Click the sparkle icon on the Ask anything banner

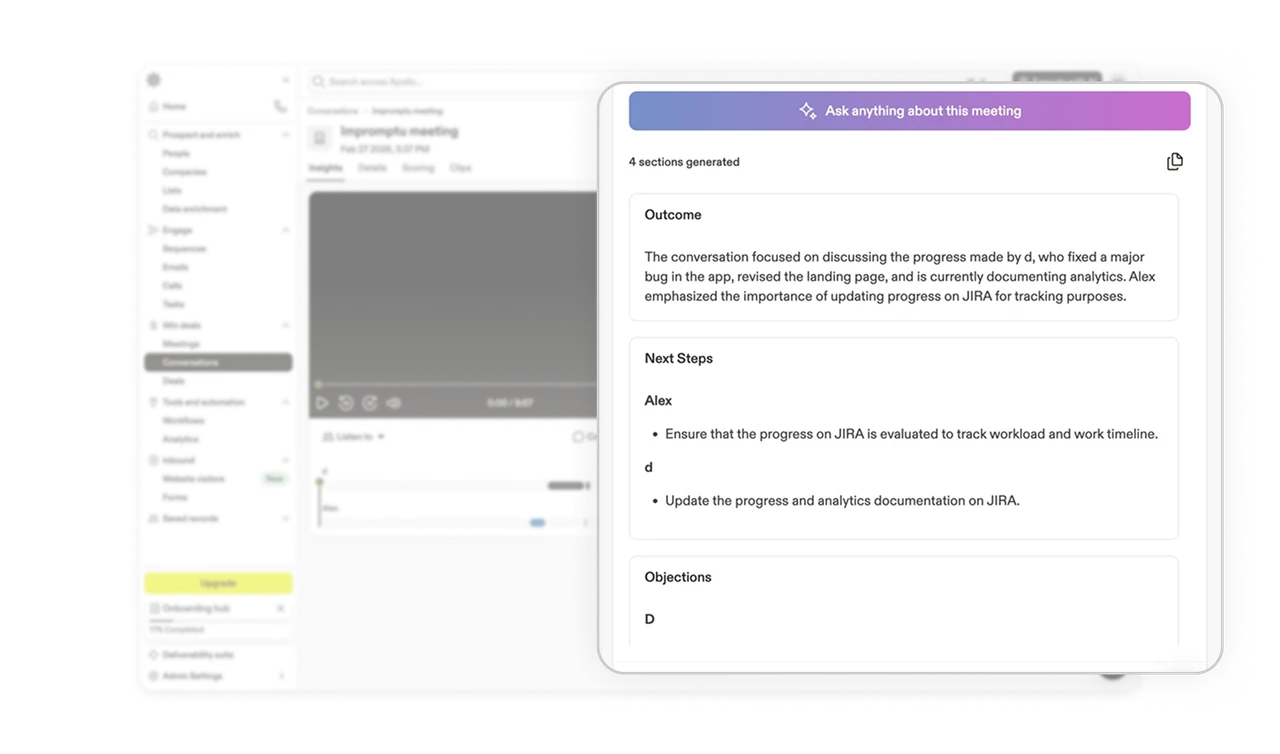point(807,111)
